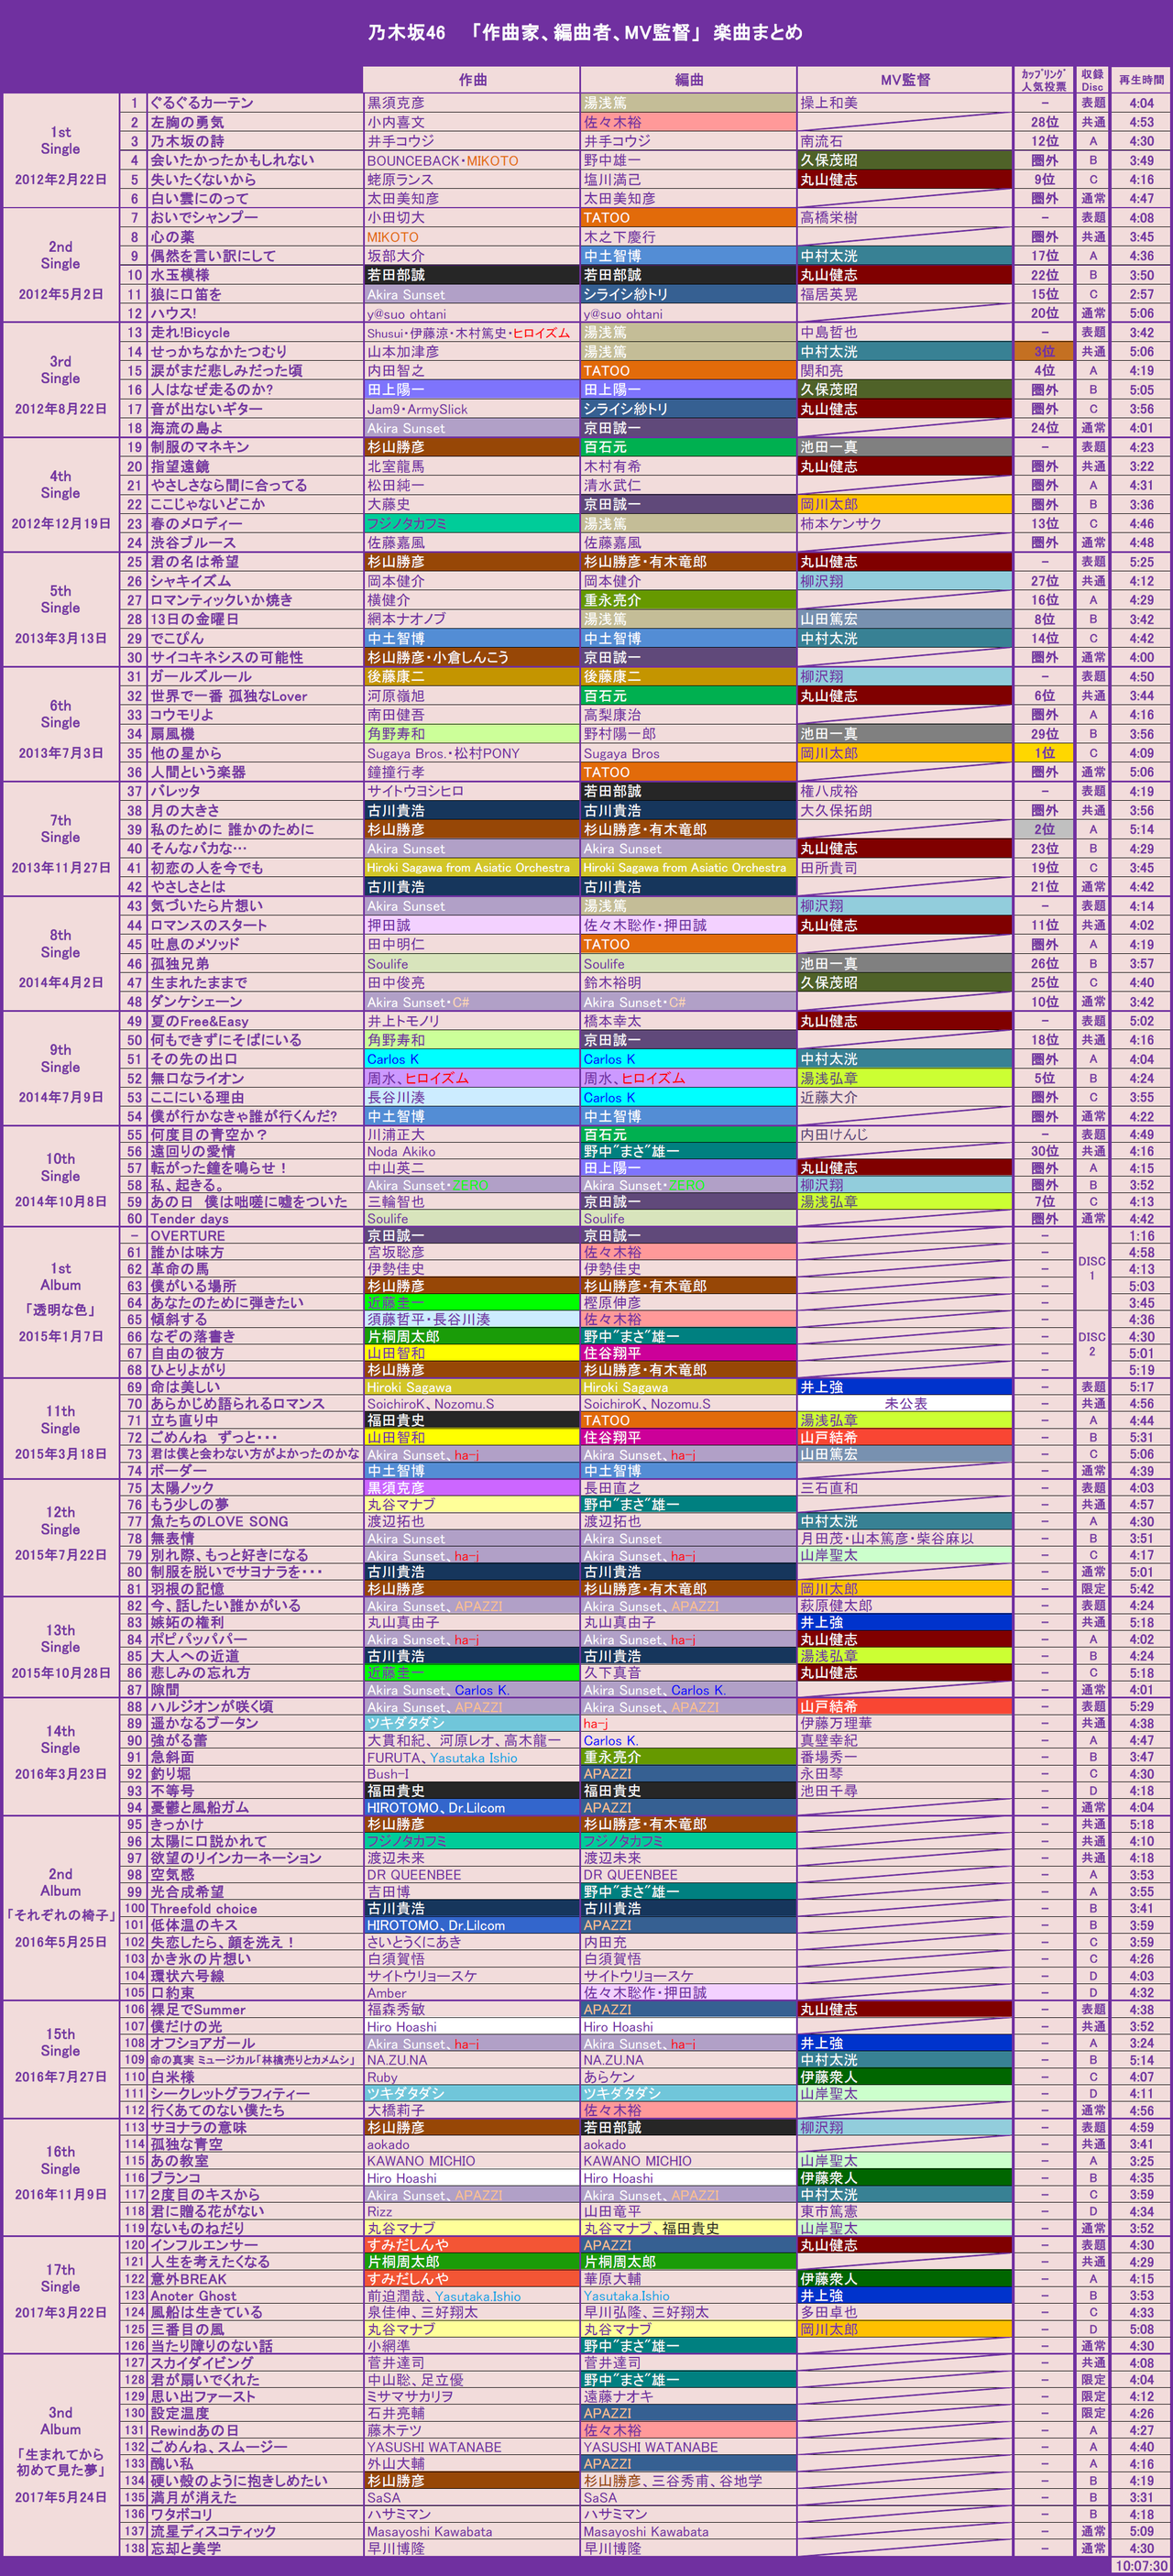Click the 「それぞれの椅子」 album label

pyautogui.click(x=60, y=1915)
